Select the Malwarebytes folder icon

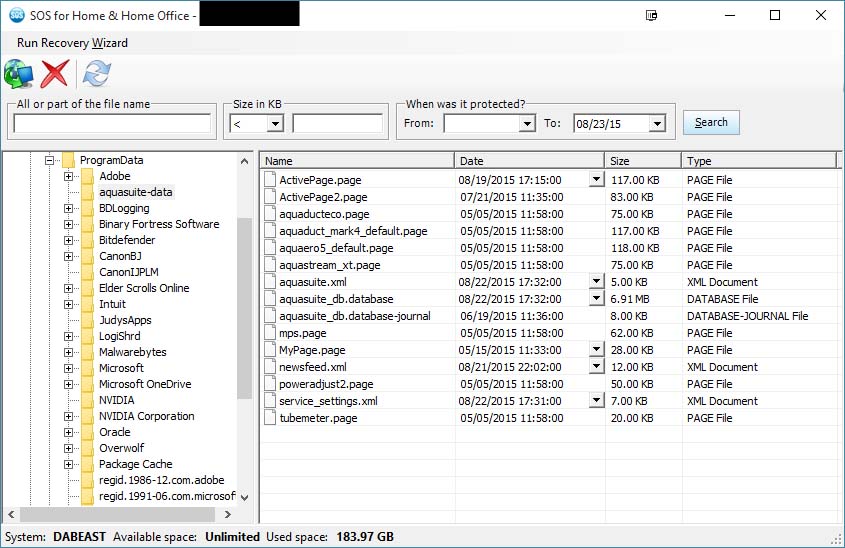(86, 352)
